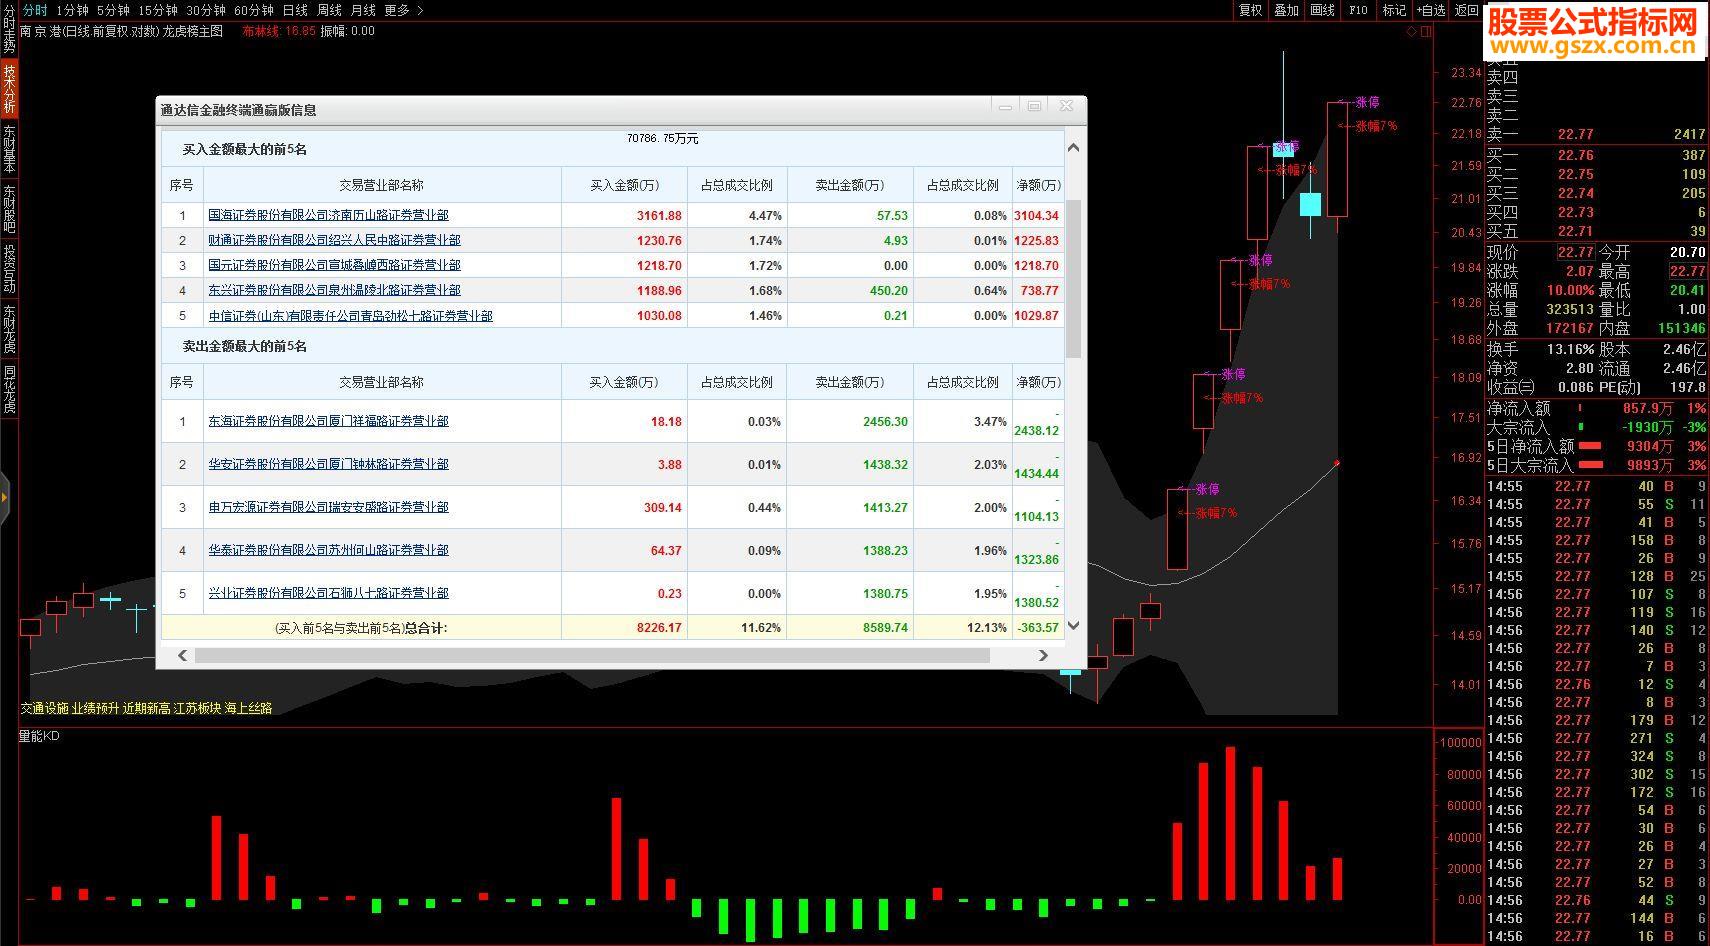Viewport: 1710px width, 946px height.
Task: Click the left arrow of the dialog's horizontal scrollbar
Action: click(x=183, y=655)
